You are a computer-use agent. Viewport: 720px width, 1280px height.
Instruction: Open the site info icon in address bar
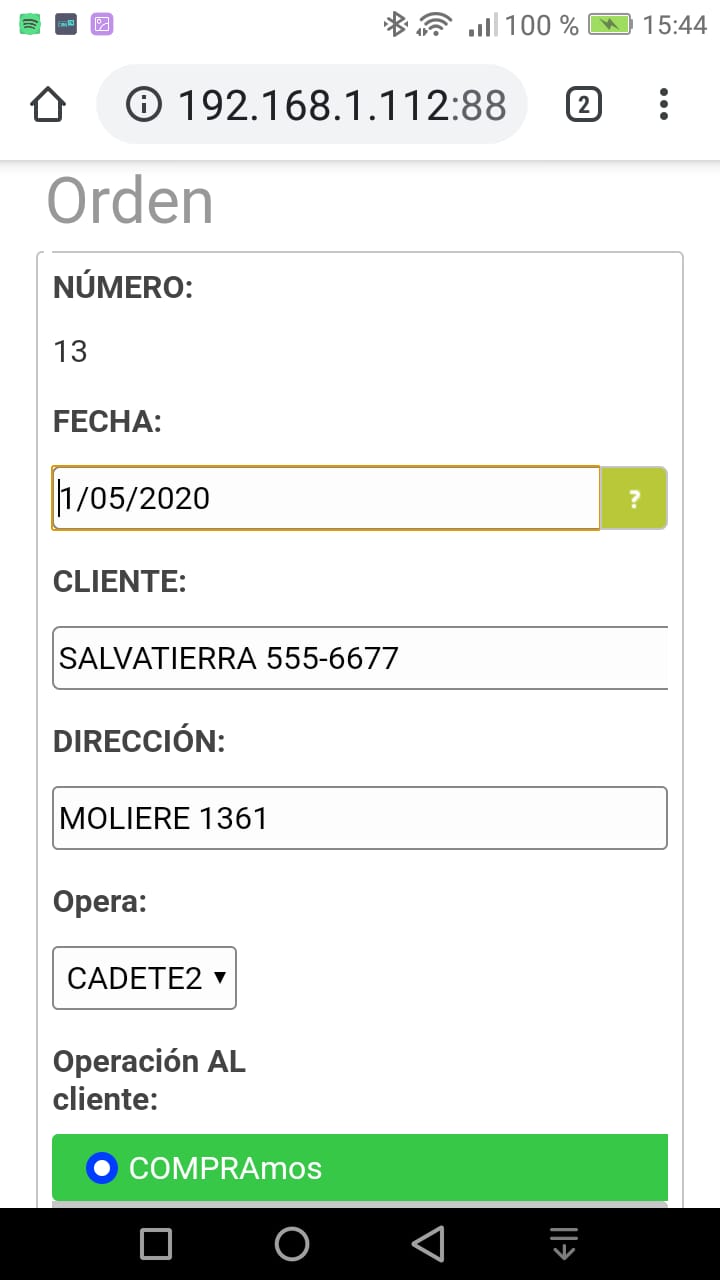146,104
